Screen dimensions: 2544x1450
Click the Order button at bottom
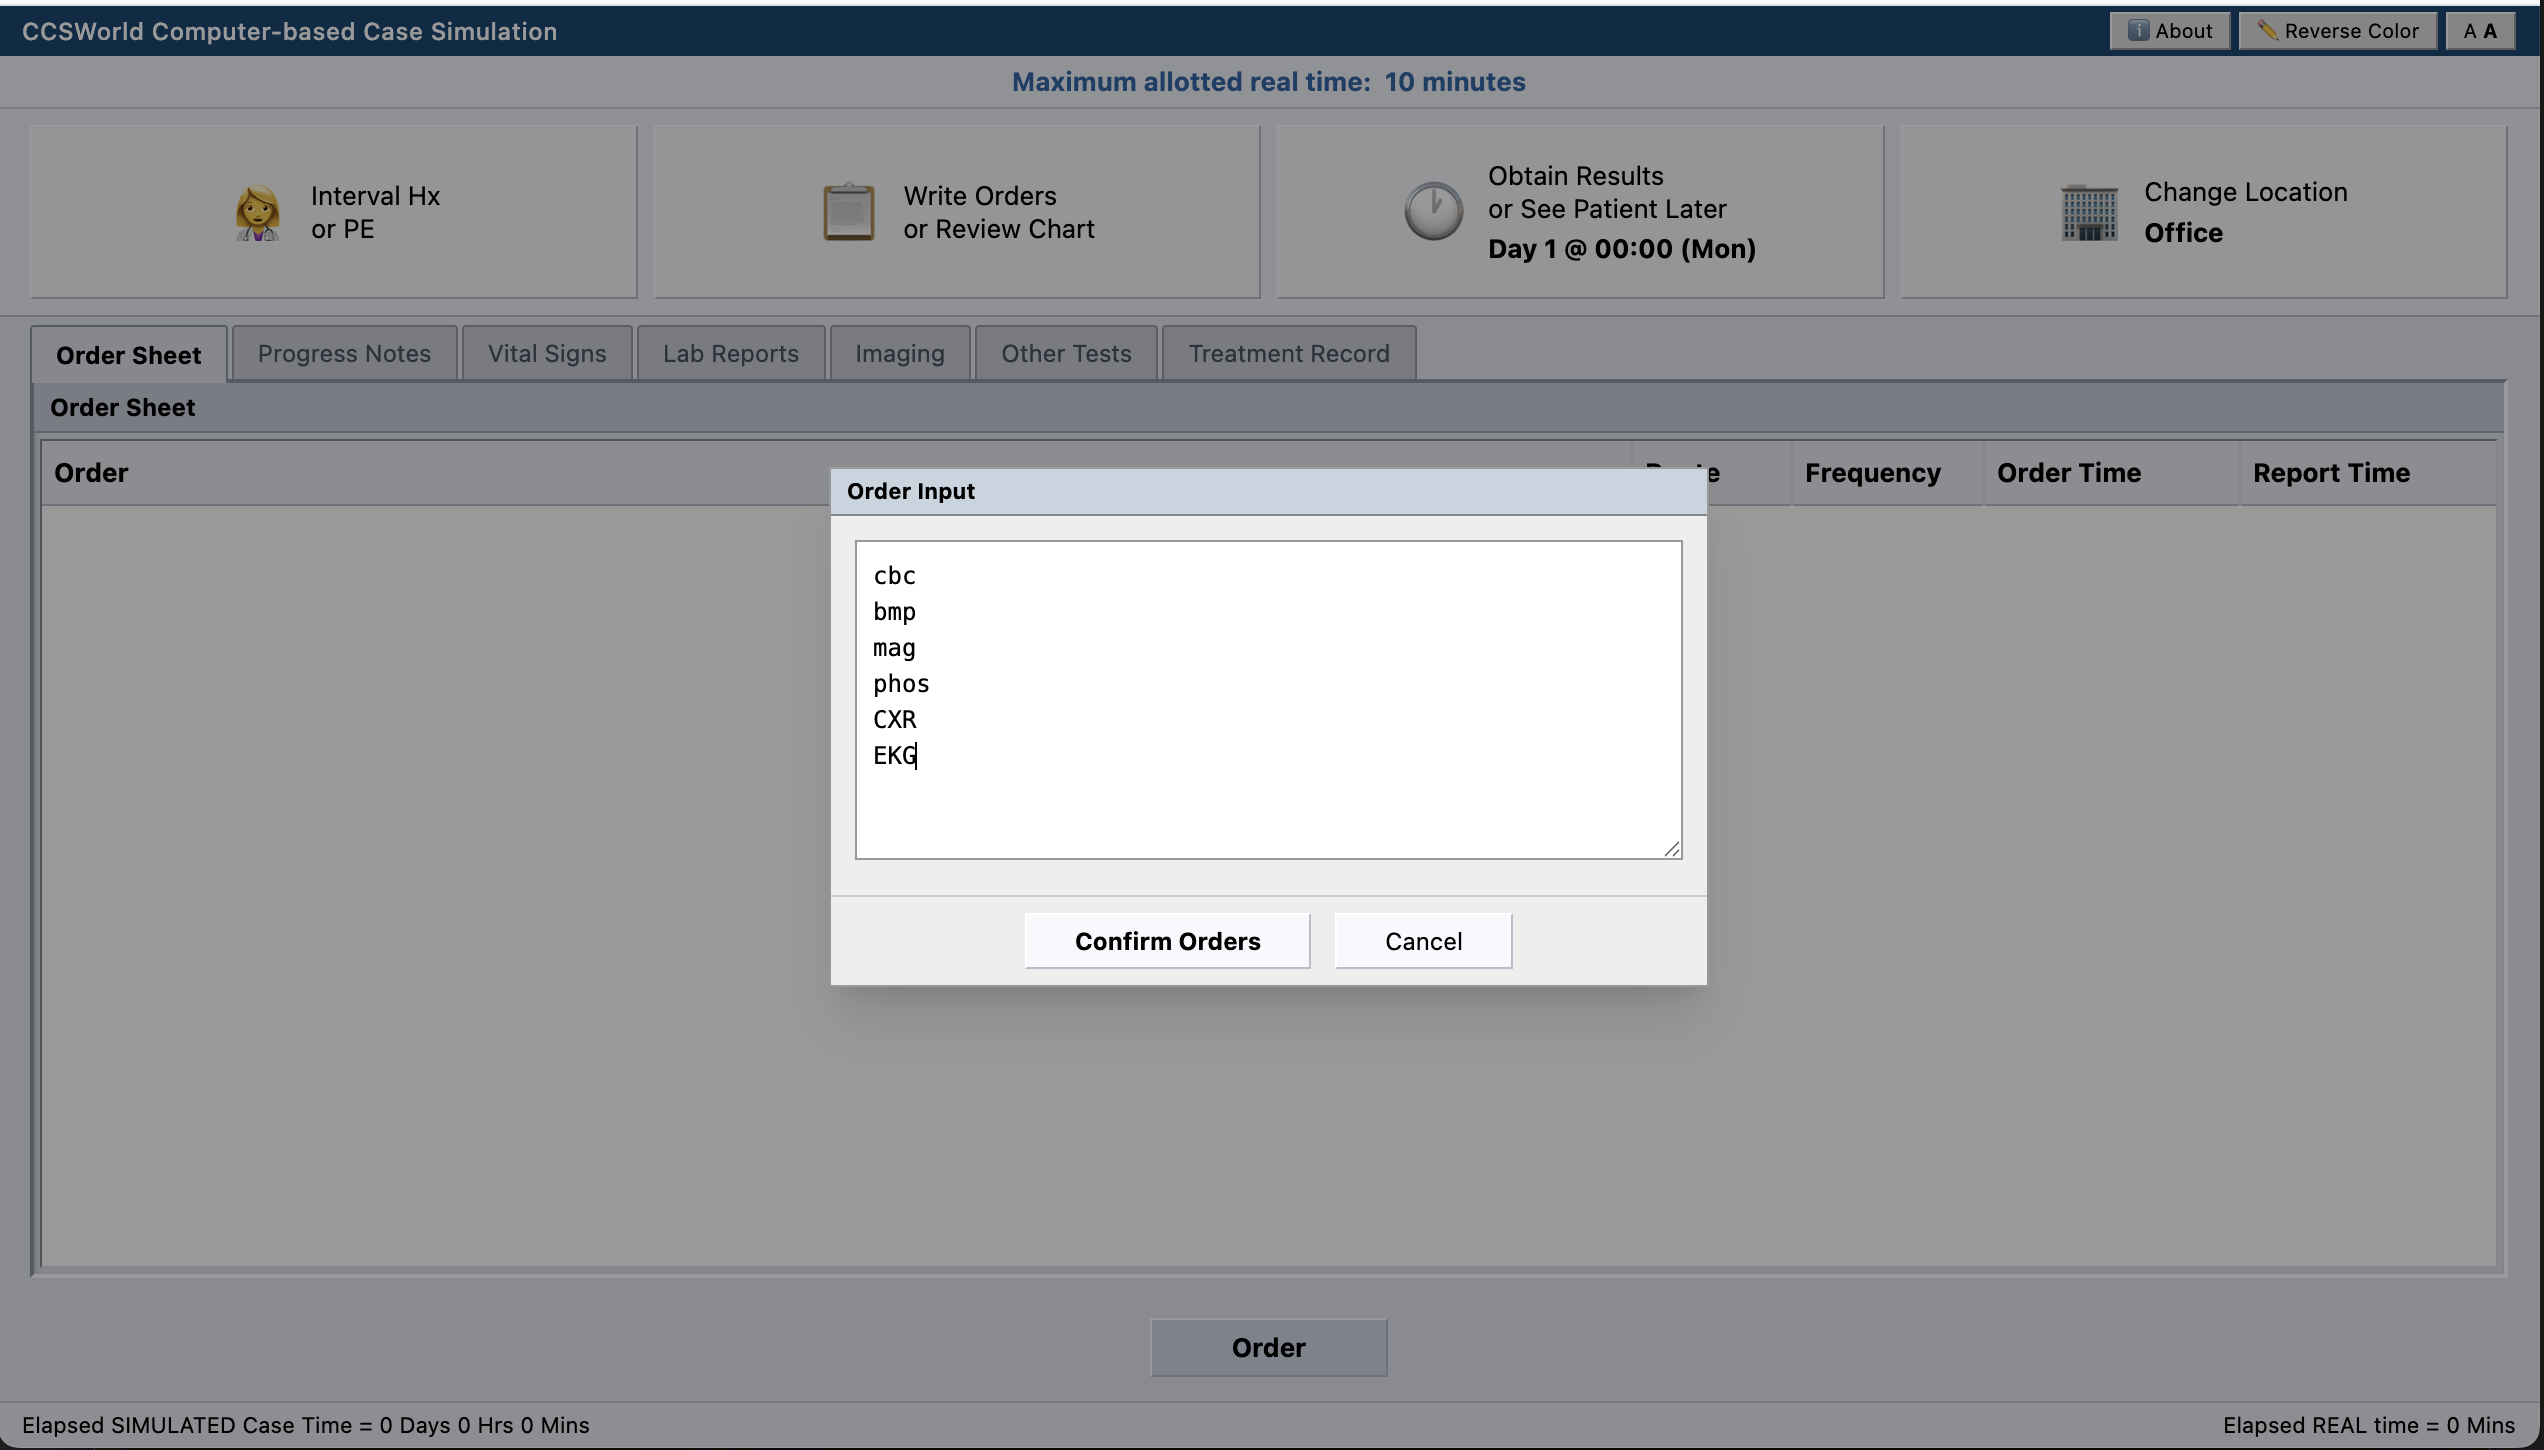point(1269,1347)
